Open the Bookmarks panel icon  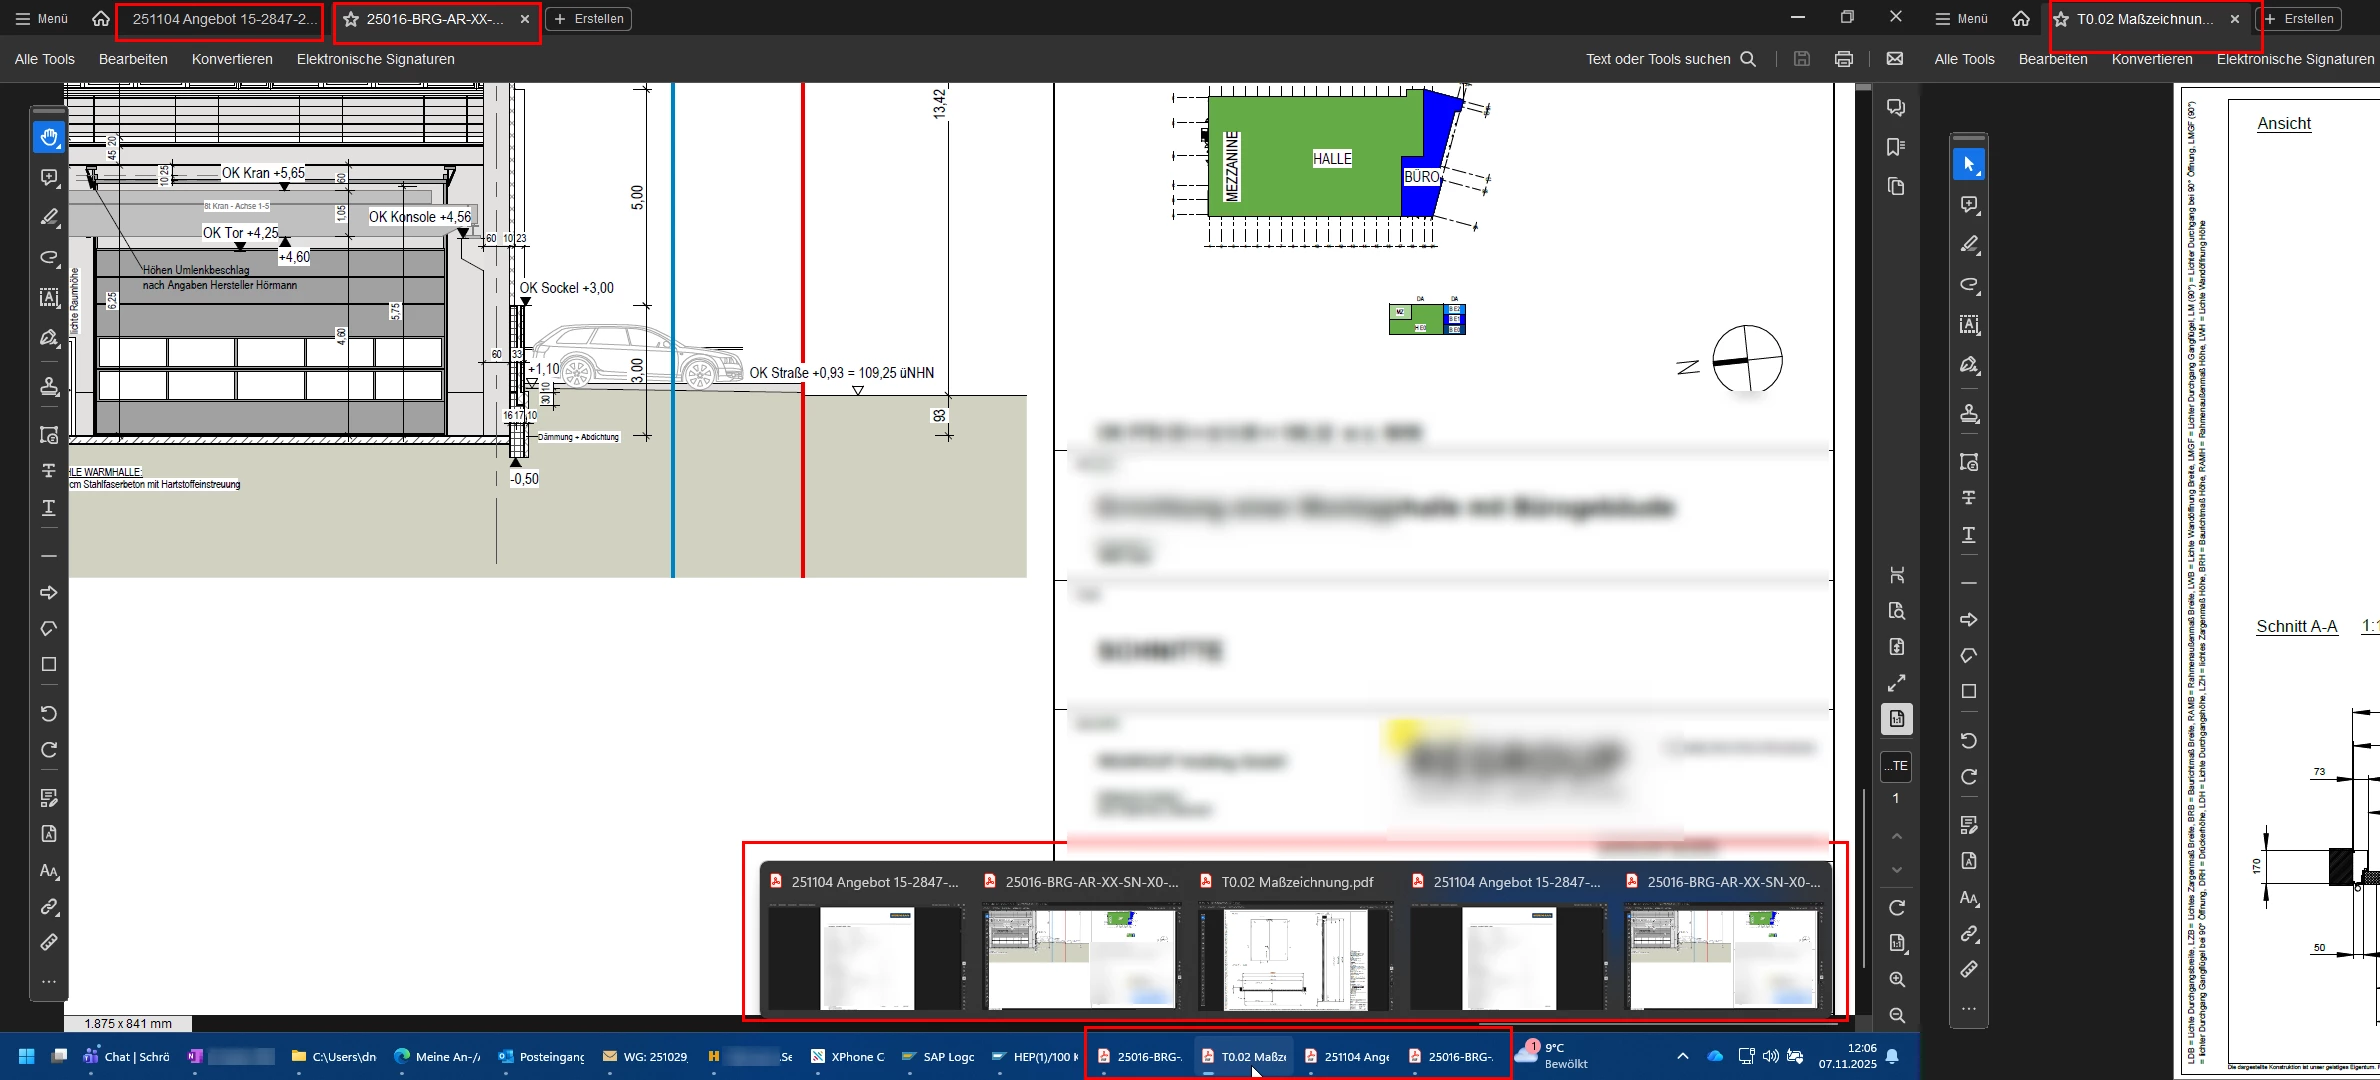point(1896,147)
